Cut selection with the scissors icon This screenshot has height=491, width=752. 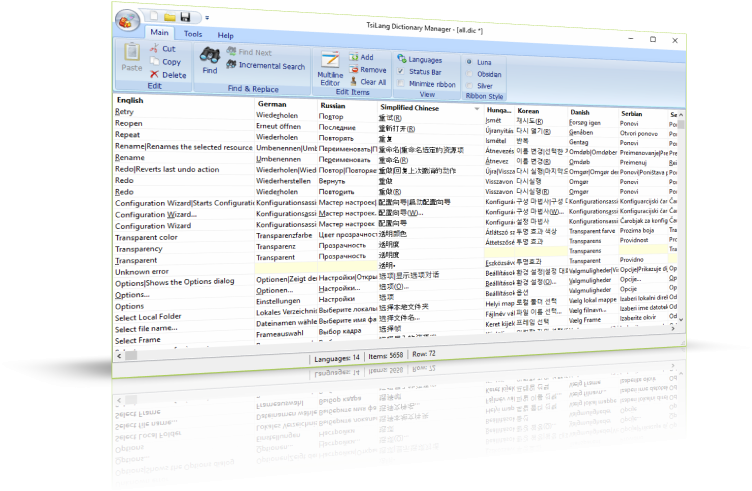tap(163, 48)
